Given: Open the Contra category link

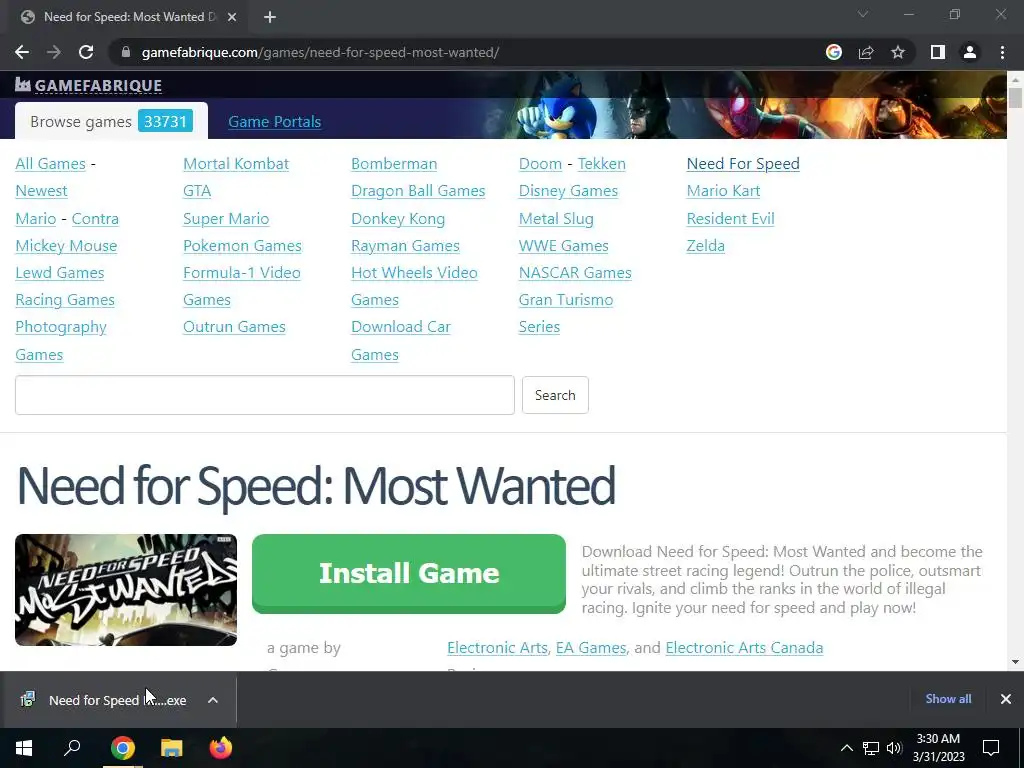Looking at the screenshot, I should click(95, 219).
